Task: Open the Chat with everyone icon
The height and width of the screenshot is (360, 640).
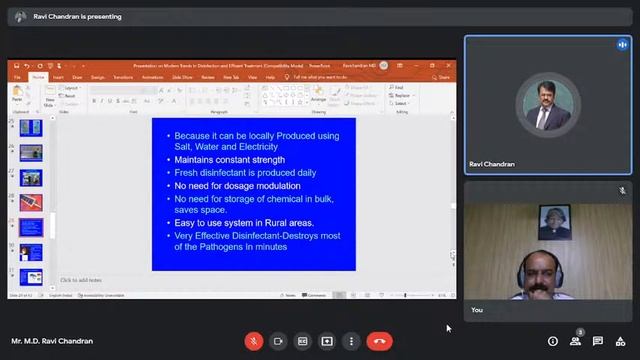Action: coord(598,341)
